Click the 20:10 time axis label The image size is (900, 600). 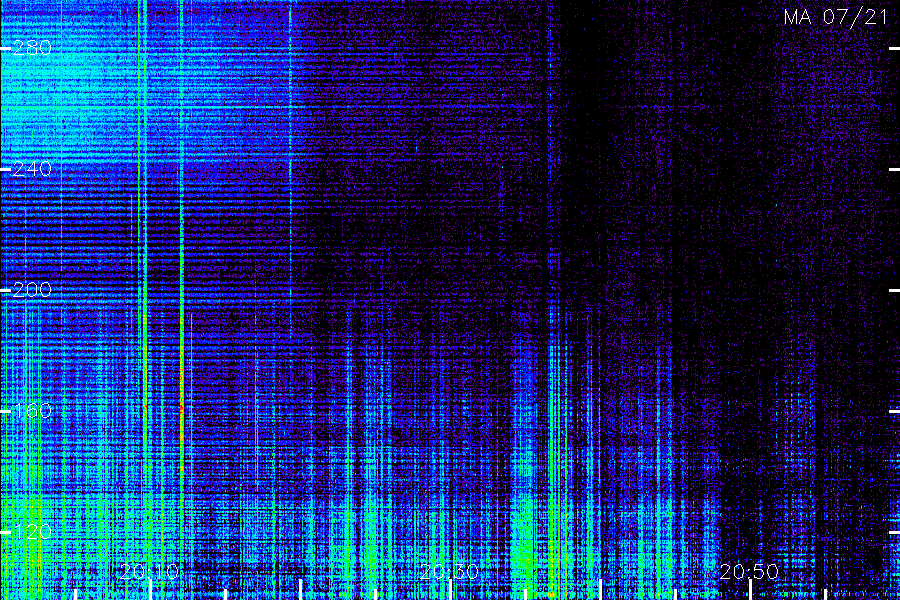(x=150, y=571)
